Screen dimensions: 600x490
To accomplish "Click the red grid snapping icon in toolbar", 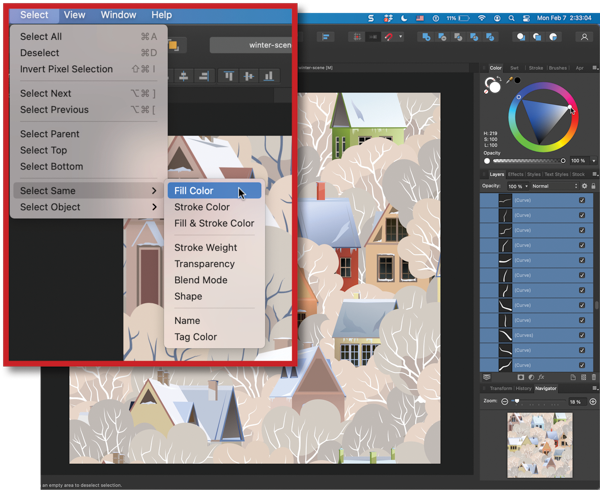I will 357,37.
